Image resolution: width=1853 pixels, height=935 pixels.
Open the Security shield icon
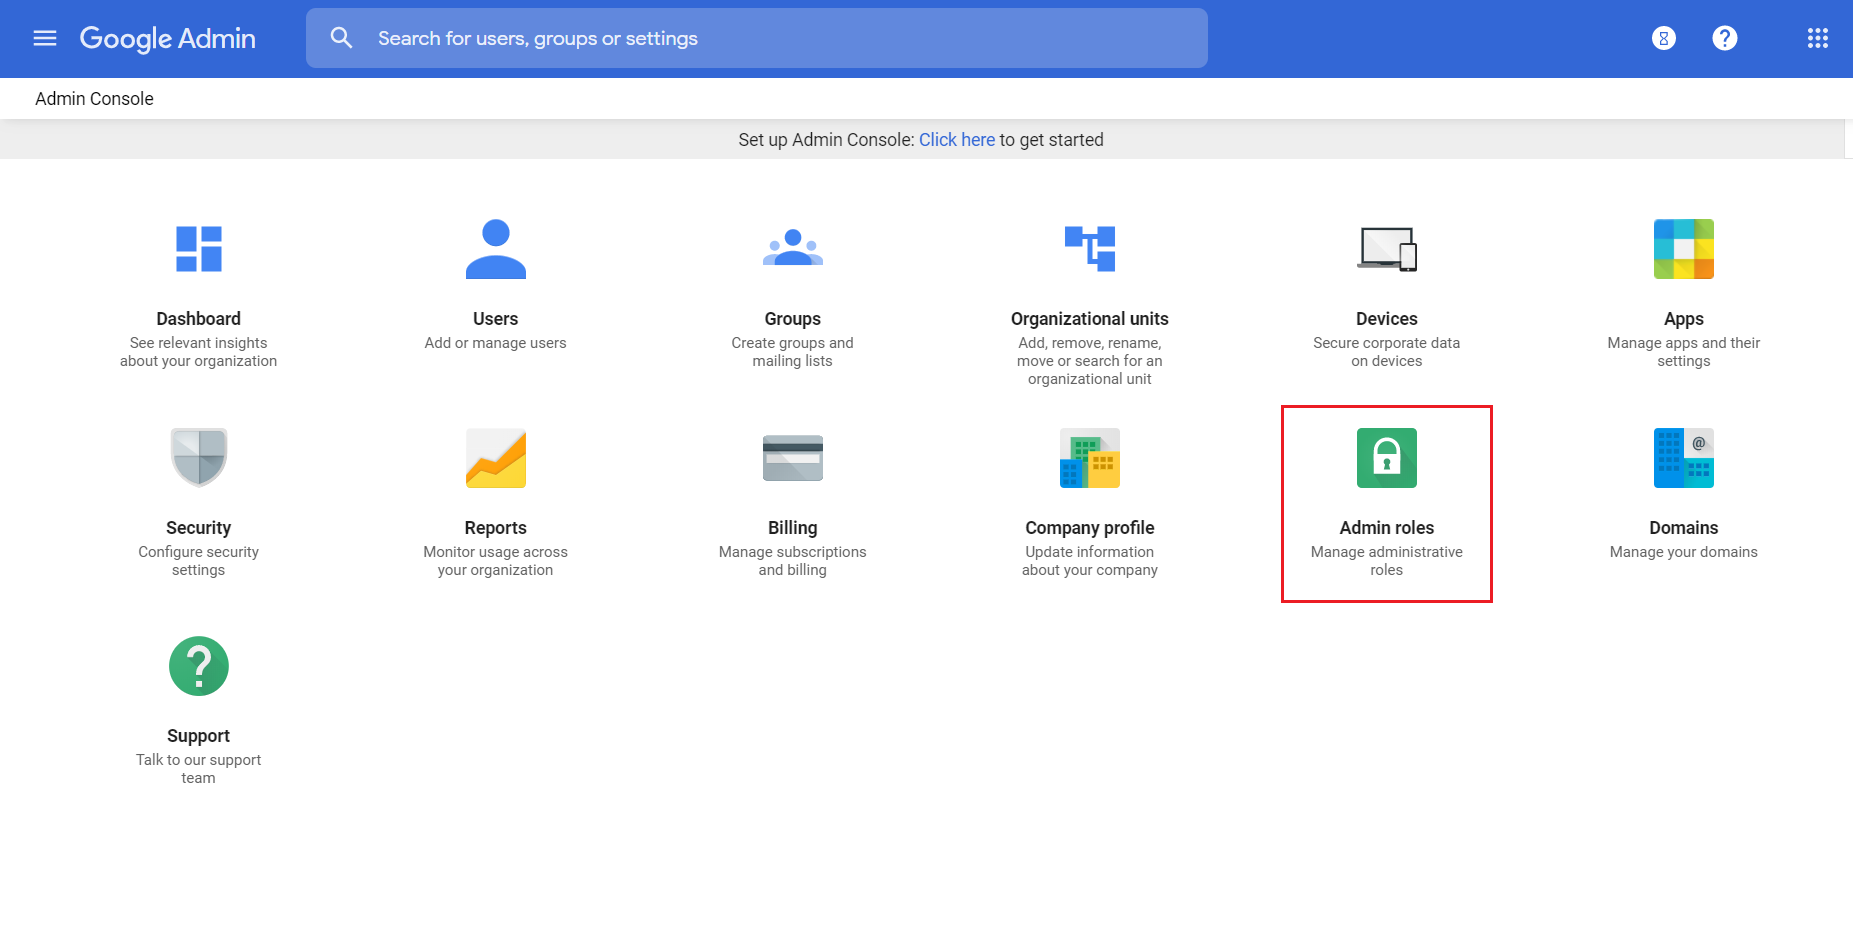click(x=198, y=457)
